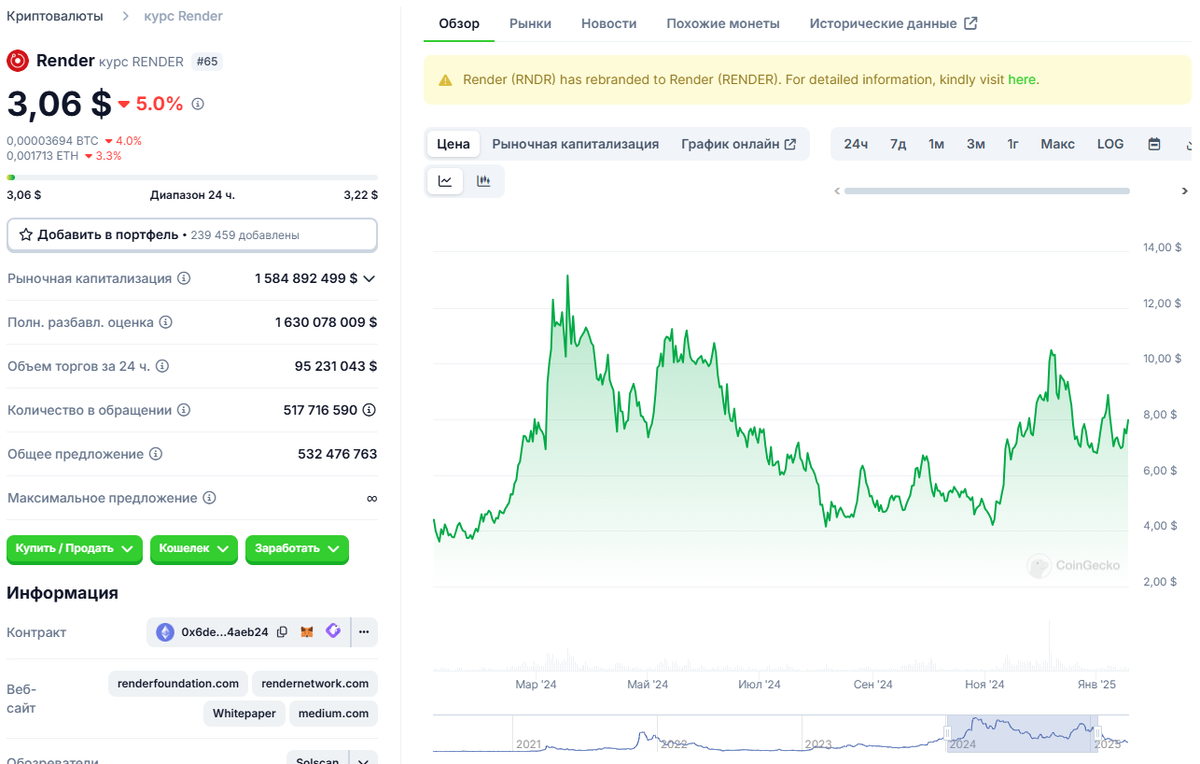Click the Phantom wallet icon
This screenshot has height=764, width=1200.
pyautogui.click(x=332, y=631)
